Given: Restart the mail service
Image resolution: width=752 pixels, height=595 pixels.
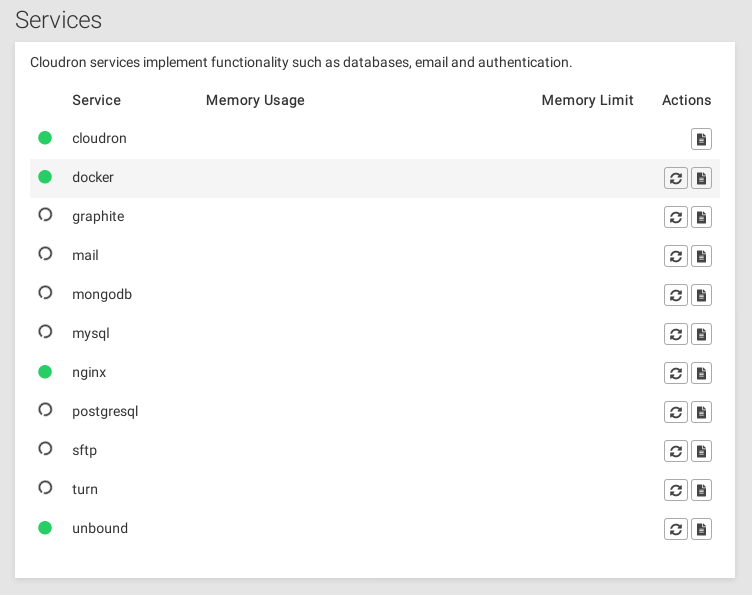Looking at the screenshot, I should (x=676, y=256).
